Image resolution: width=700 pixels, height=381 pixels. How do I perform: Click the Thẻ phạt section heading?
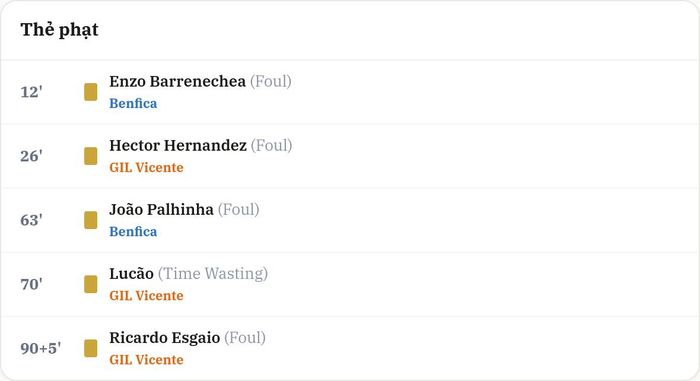[59, 30]
